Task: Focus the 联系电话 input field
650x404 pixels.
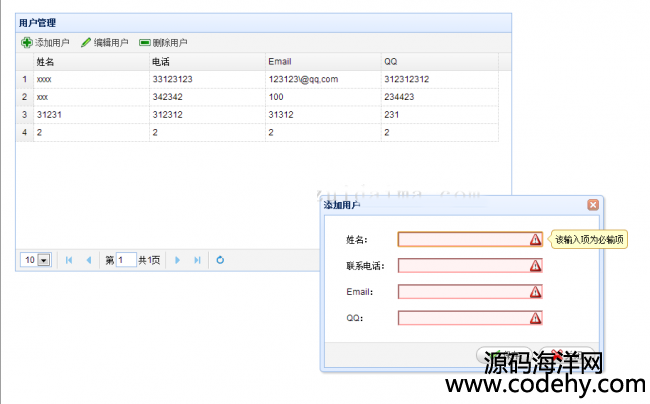Action: tap(462, 266)
